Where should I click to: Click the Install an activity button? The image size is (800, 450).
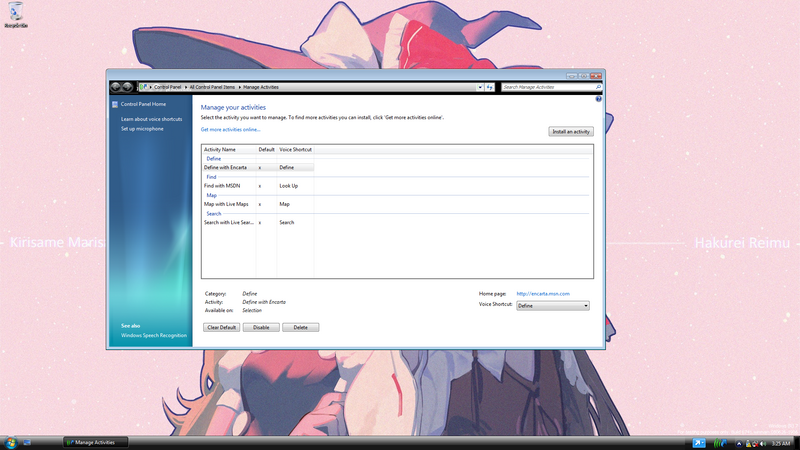[x=571, y=131]
